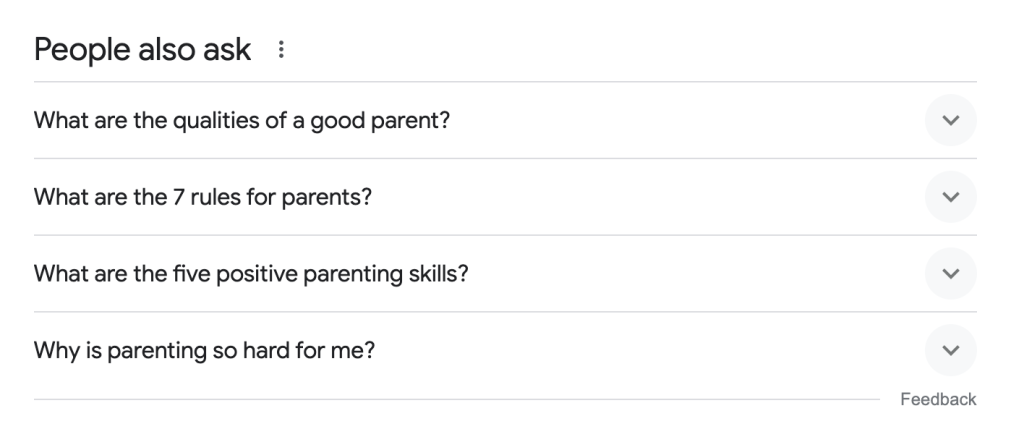Select "What are the 7 rules for parents?" text
Viewport: 1024px width, 437px height.
tap(203, 197)
